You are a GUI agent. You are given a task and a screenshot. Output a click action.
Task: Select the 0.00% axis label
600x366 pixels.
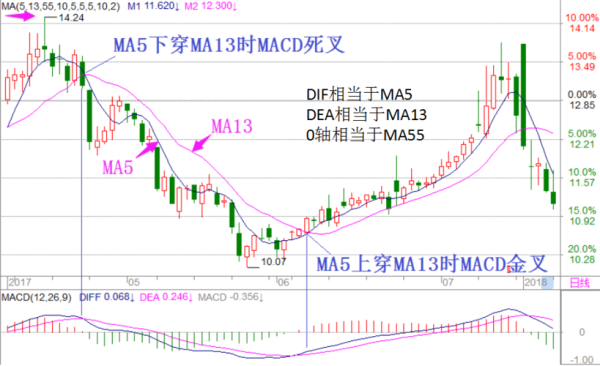[x=582, y=95]
